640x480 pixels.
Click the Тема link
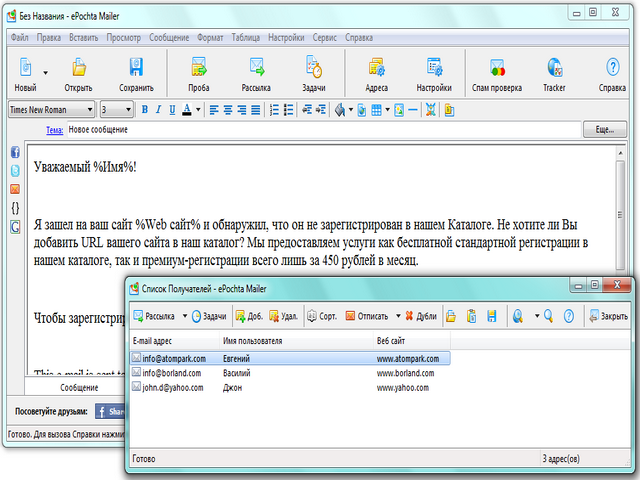coord(54,130)
